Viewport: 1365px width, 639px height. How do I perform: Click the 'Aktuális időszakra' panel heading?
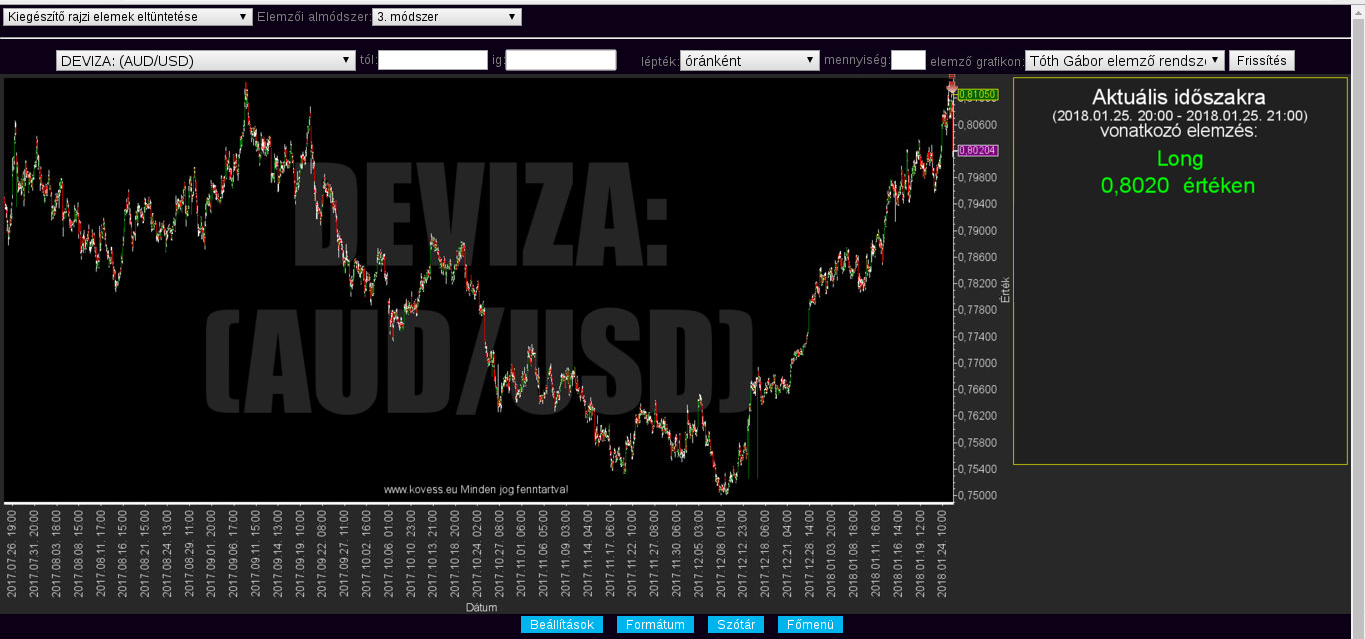pyautogui.click(x=1179, y=98)
